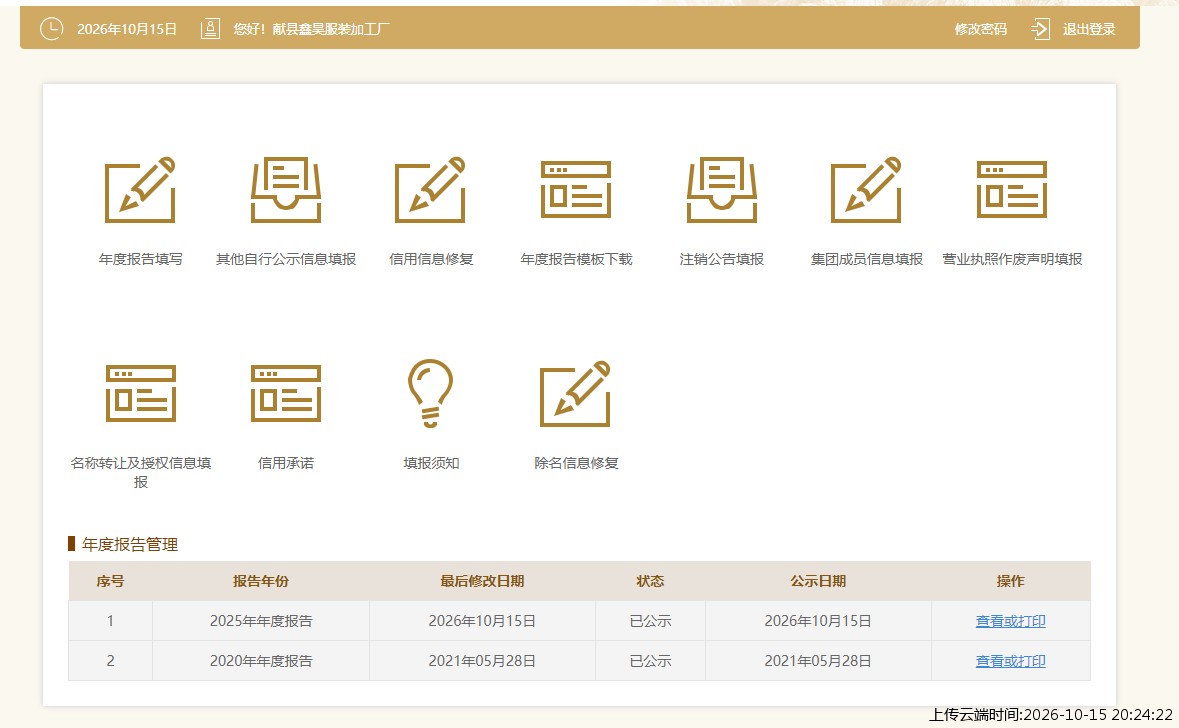Viewport: 1179px width, 728px height.
Task: Open the 集团成员信息填报 pencil icon
Action: [x=866, y=190]
